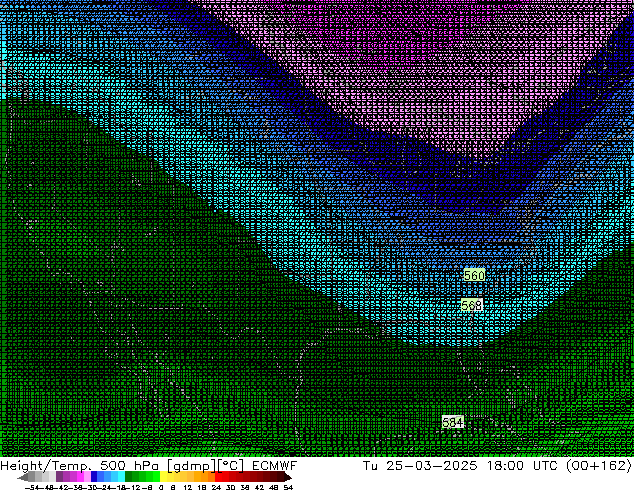Click the [°C] unit label

point(231,466)
